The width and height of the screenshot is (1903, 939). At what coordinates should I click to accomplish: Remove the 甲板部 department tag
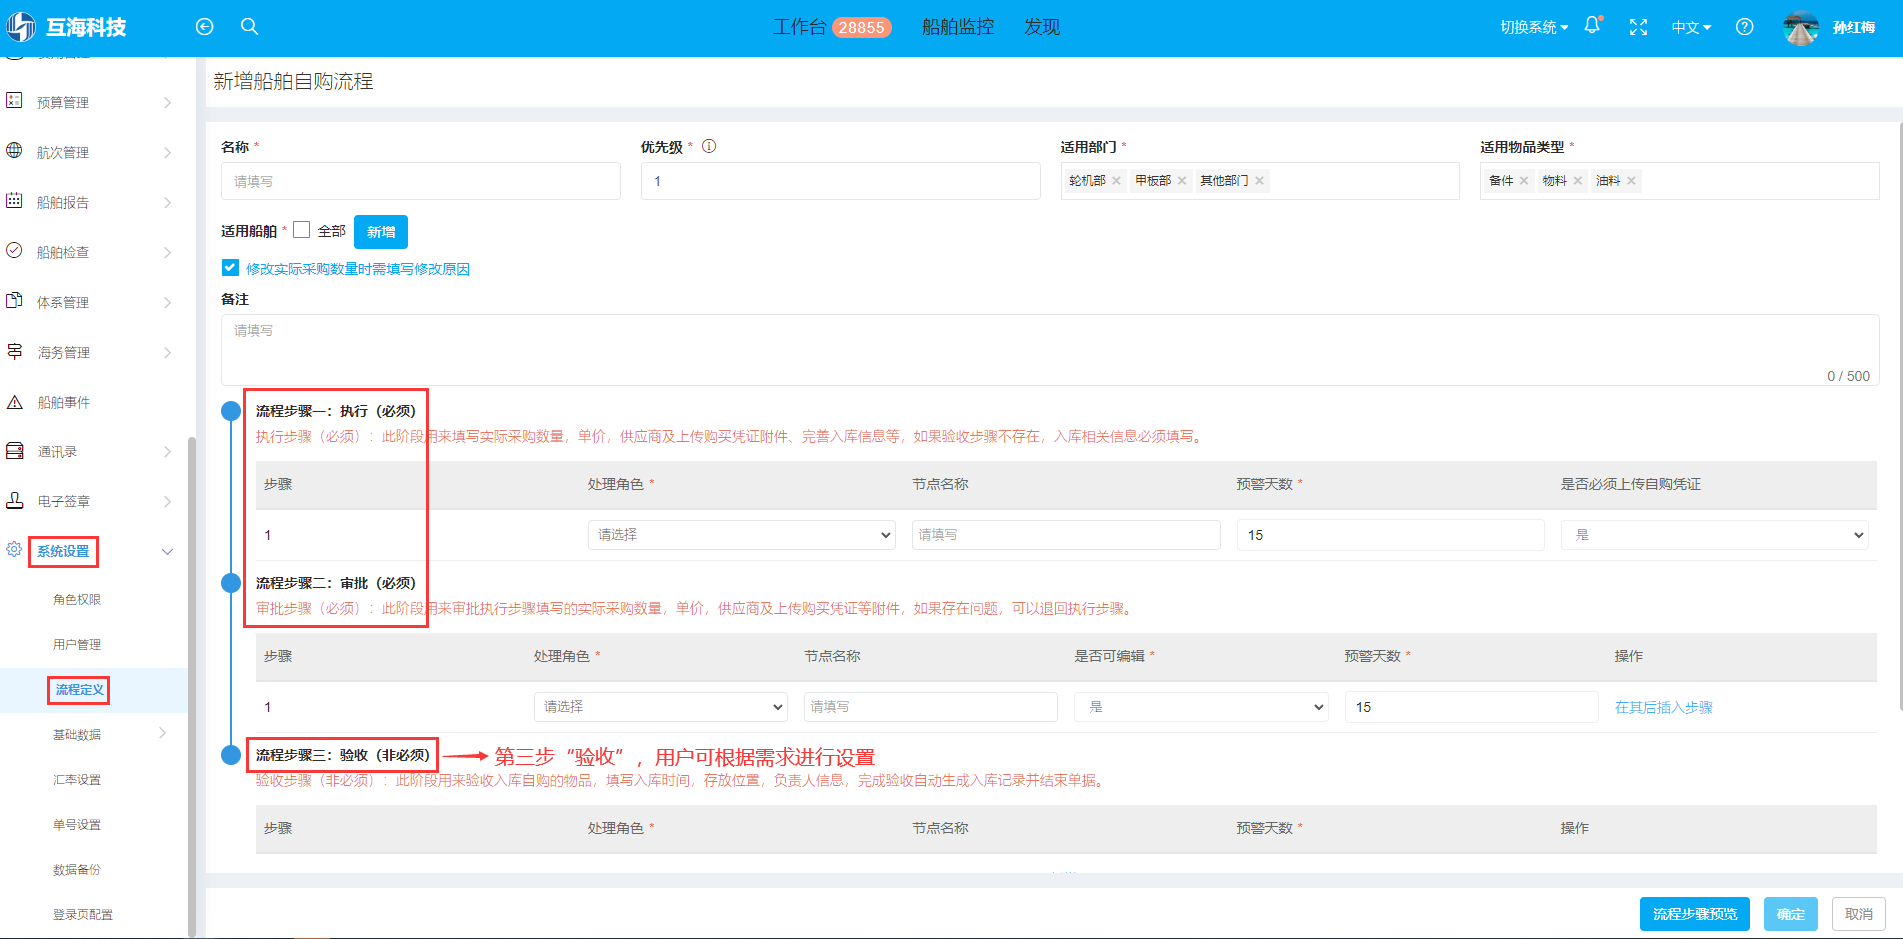(x=1182, y=181)
